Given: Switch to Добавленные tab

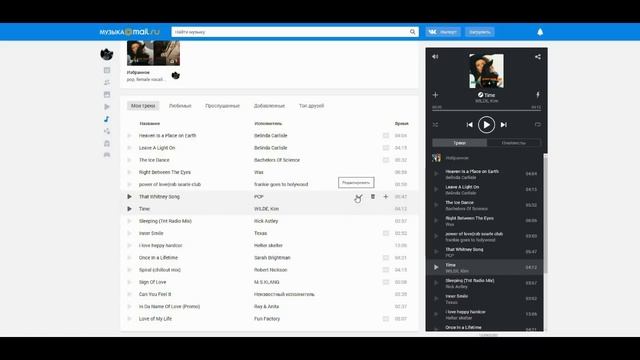Looking at the screenshot, I should pyautogui.click(x=269, y=106).
